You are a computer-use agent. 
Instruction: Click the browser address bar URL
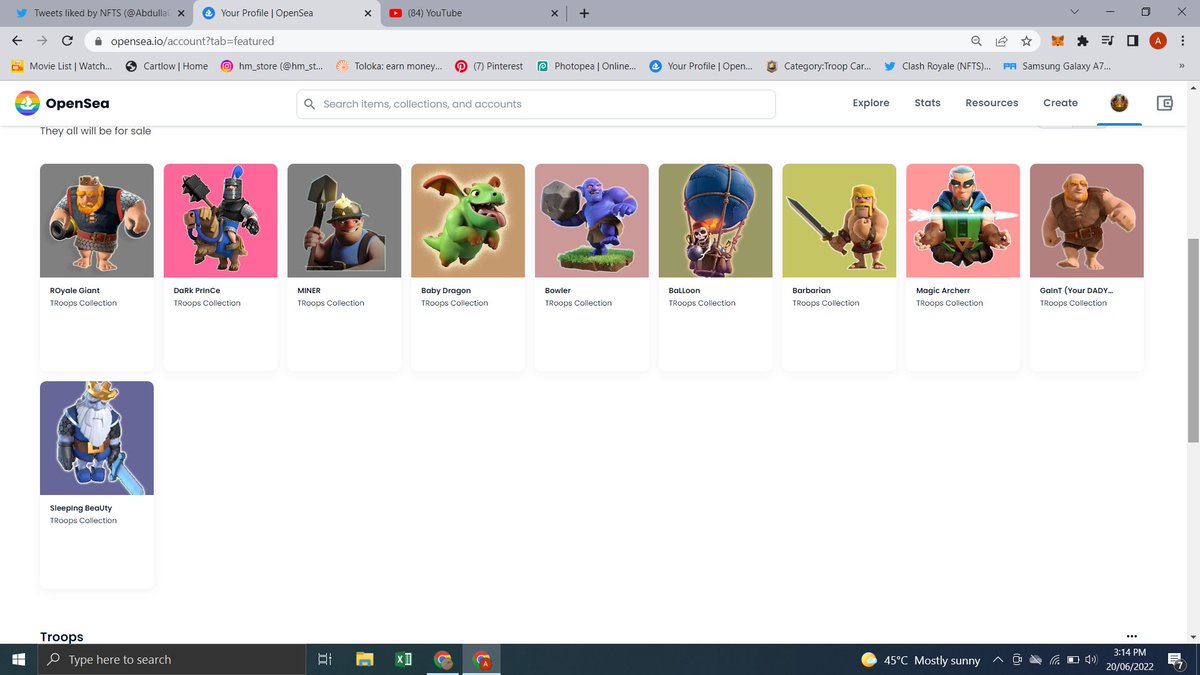click(190, 41)
